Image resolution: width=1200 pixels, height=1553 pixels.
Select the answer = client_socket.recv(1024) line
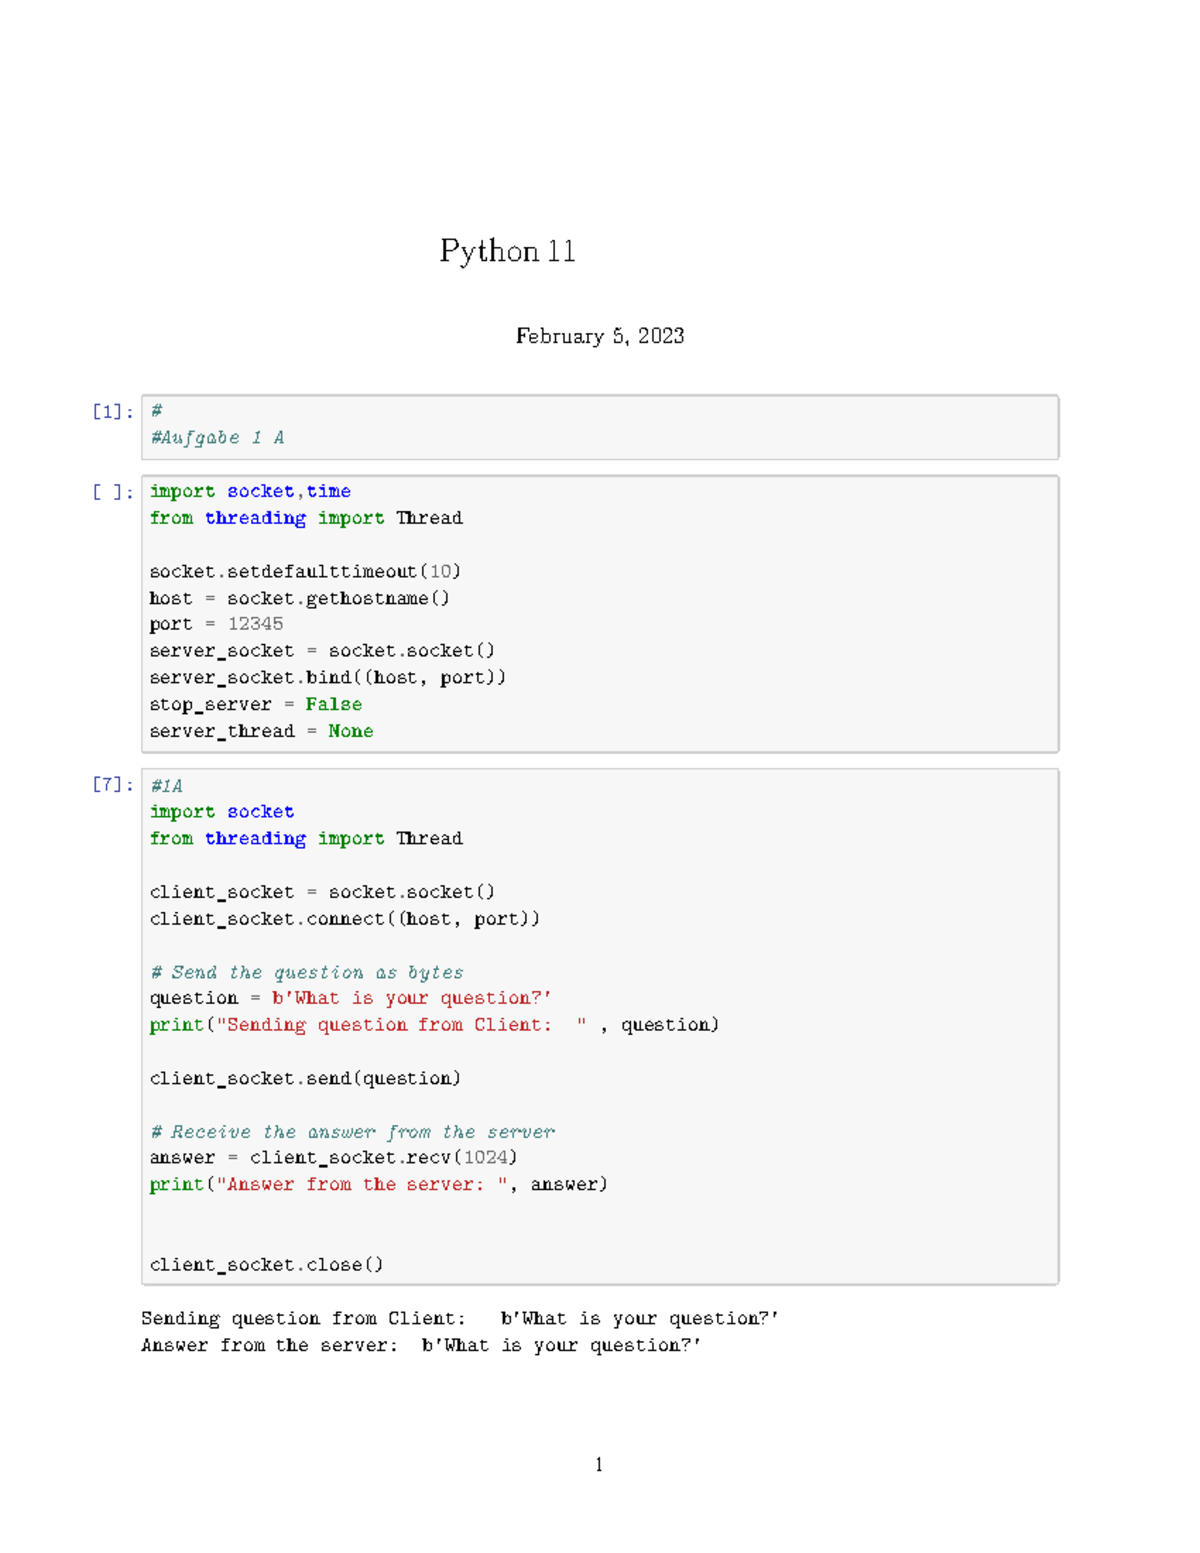click(x=334, y=1157)
